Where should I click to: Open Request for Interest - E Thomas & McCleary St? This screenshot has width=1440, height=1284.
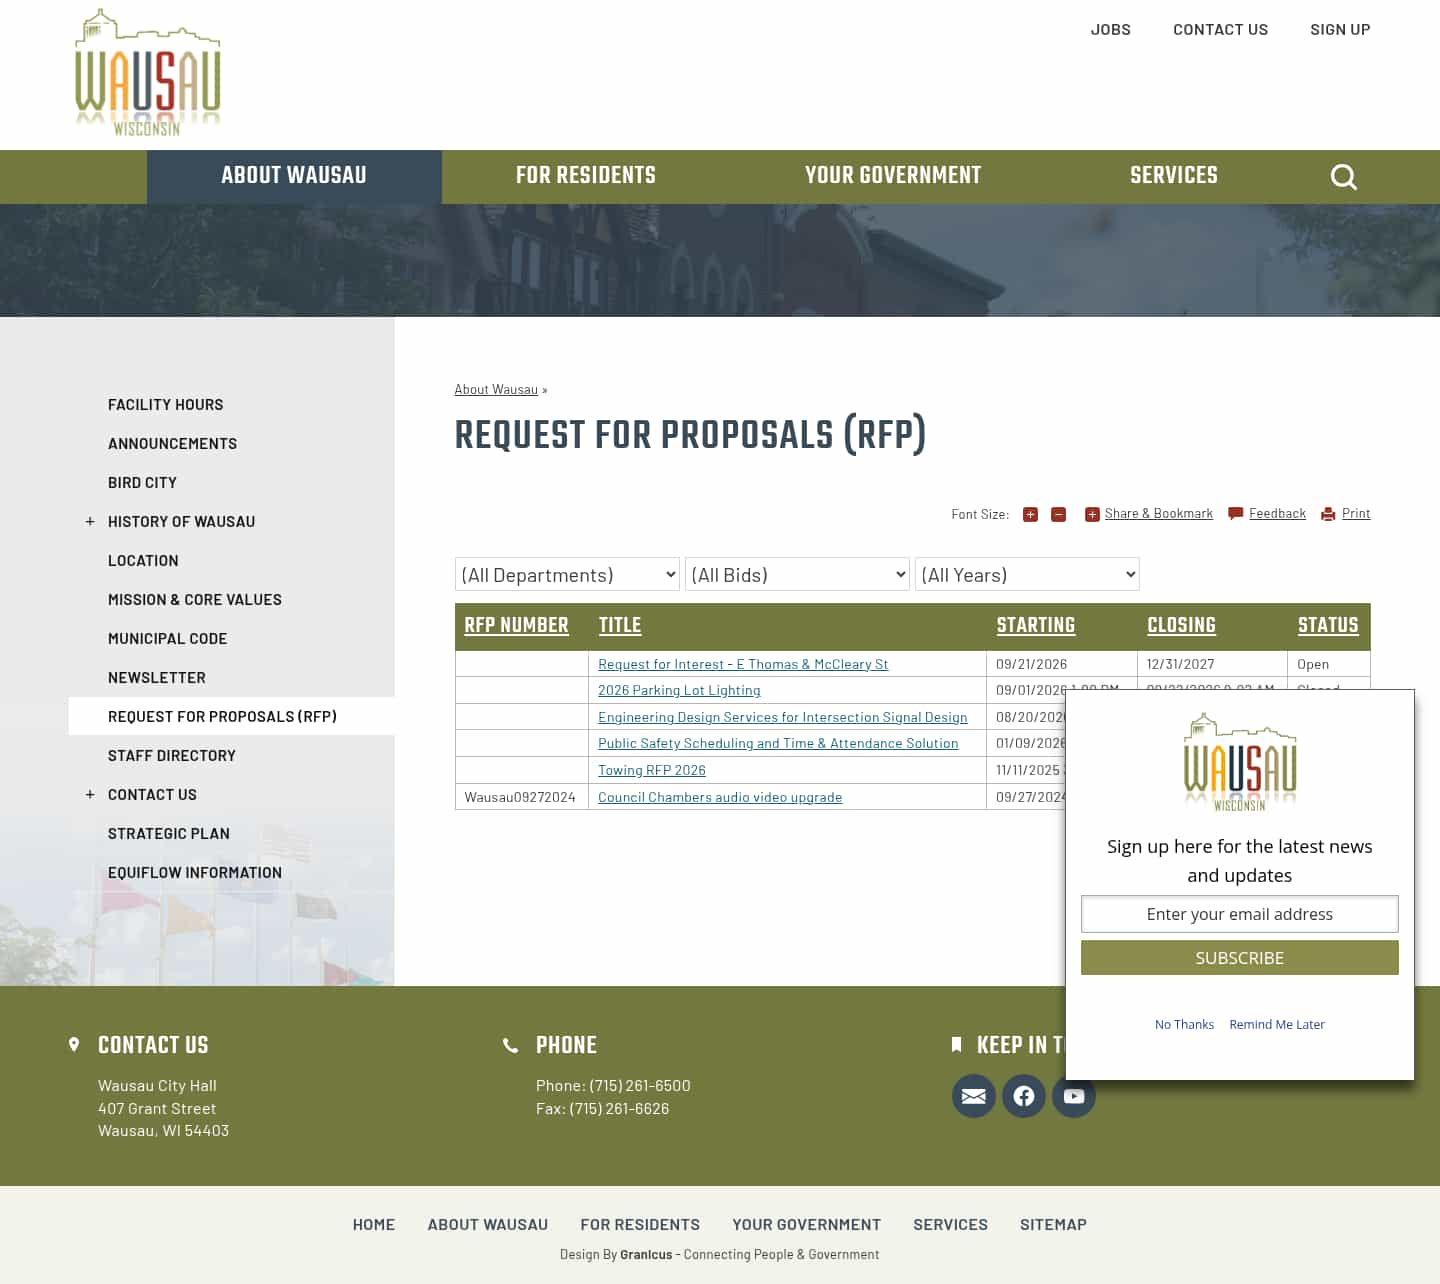(743, 664)
